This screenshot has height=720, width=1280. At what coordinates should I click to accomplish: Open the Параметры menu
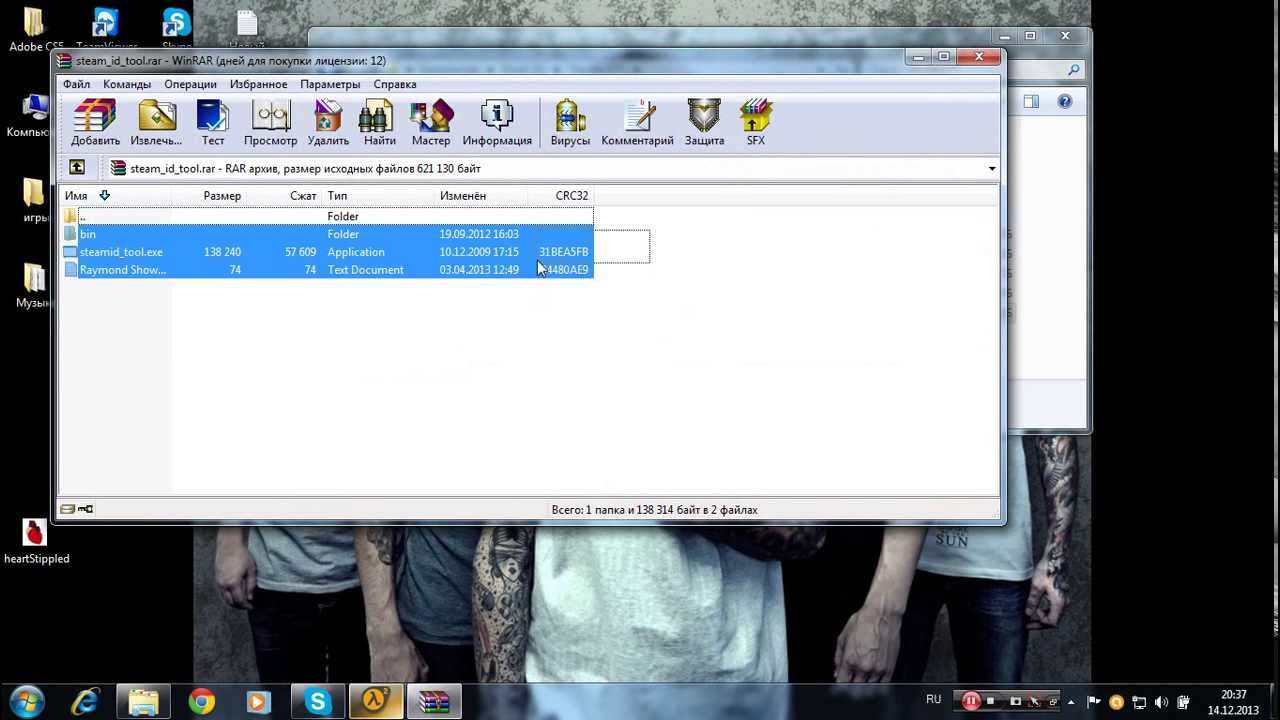pos(330,84)
